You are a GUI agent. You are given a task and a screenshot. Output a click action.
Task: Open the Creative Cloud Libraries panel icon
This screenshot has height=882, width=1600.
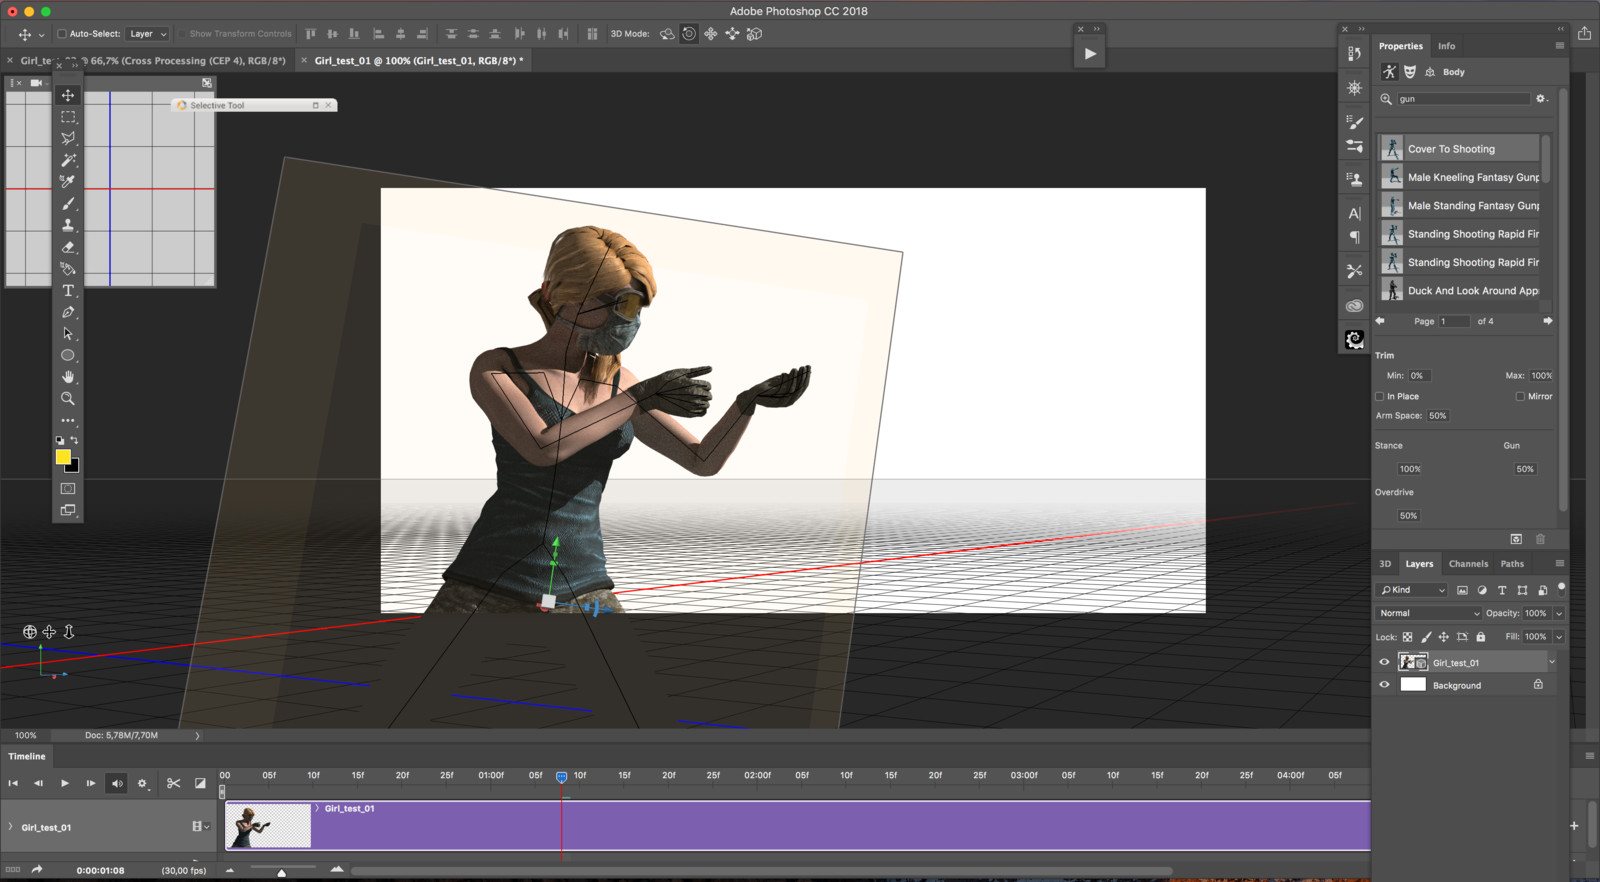1355,306
